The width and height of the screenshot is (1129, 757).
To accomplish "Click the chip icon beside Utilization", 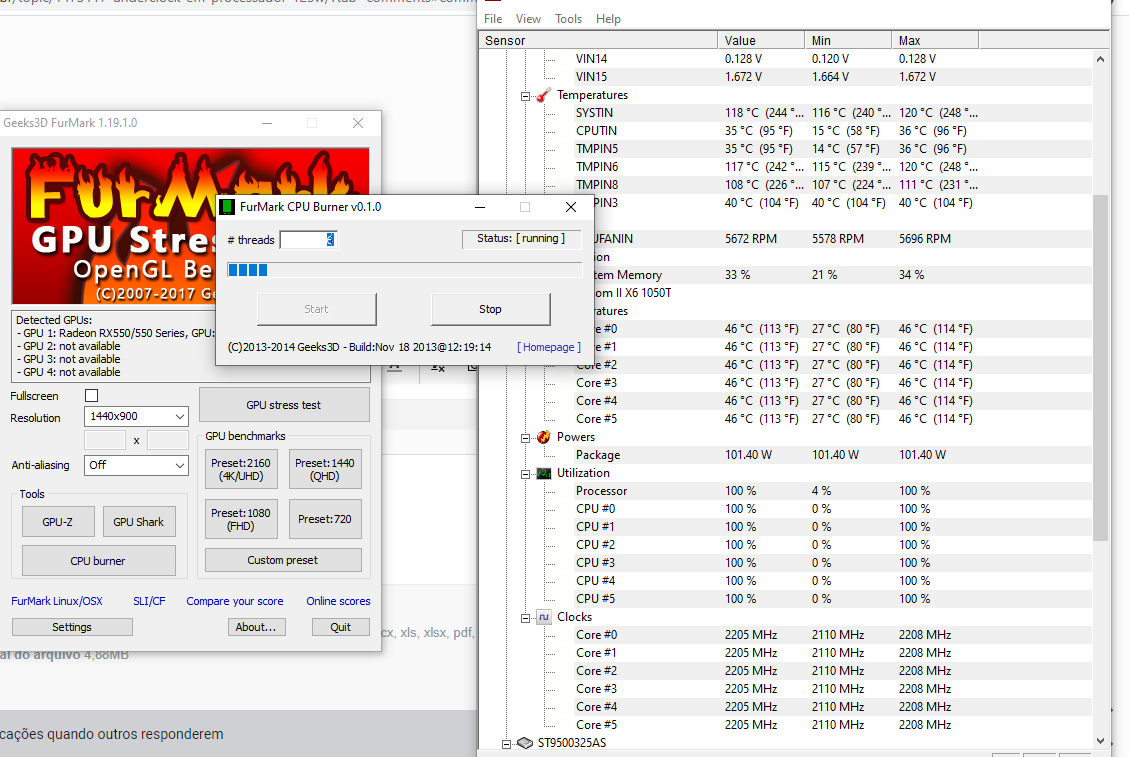I will (x=544, y=473).
